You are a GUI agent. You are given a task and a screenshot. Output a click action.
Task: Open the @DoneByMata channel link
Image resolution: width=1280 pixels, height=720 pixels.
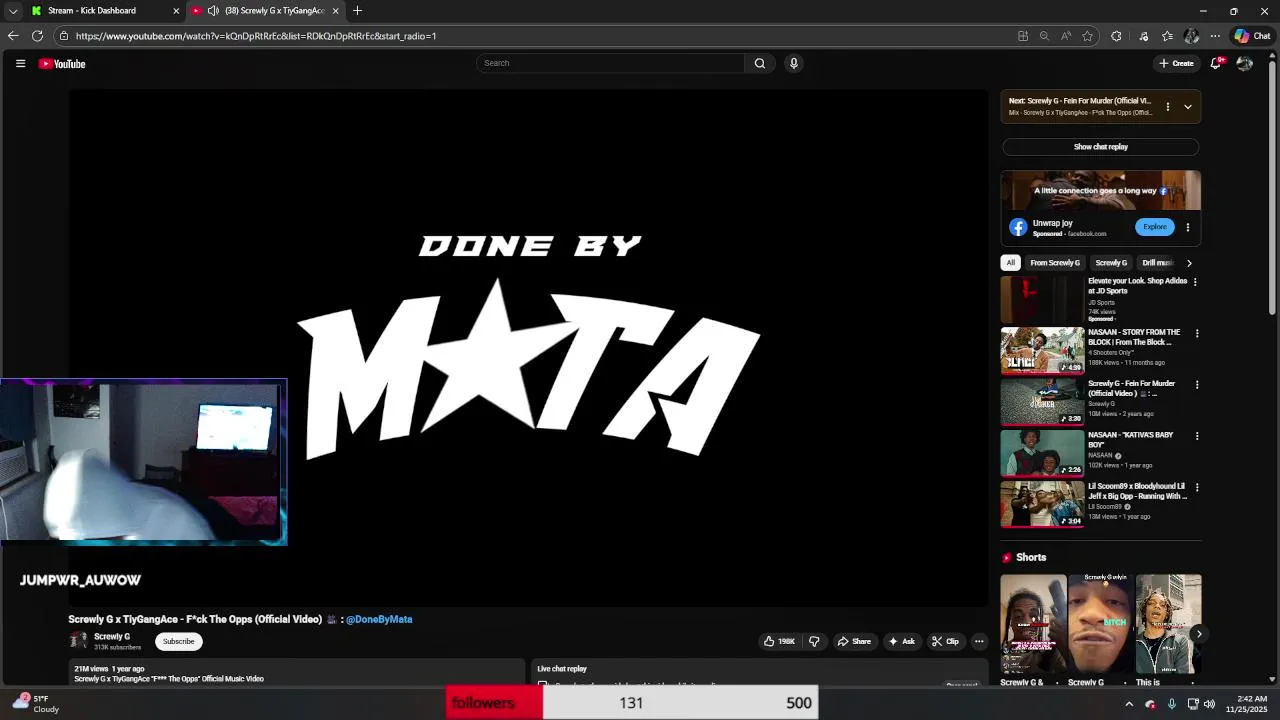[379, 619]
